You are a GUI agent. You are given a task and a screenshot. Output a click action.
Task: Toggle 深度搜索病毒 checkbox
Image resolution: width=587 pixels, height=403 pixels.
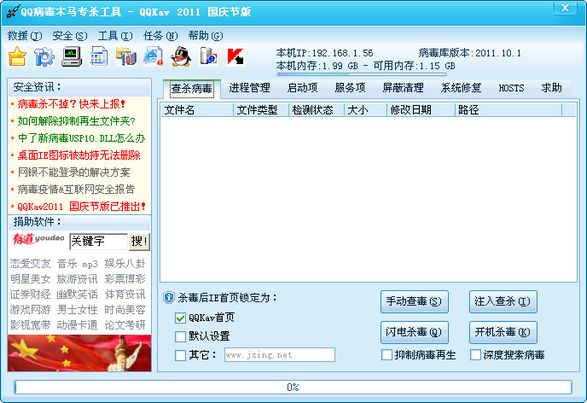(475, 355)
